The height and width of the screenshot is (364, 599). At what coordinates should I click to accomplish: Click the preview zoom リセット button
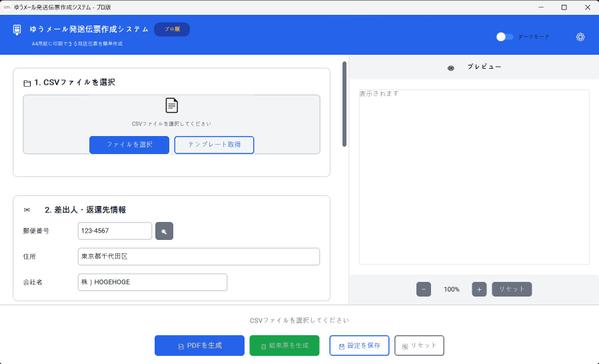click(512, 289)
